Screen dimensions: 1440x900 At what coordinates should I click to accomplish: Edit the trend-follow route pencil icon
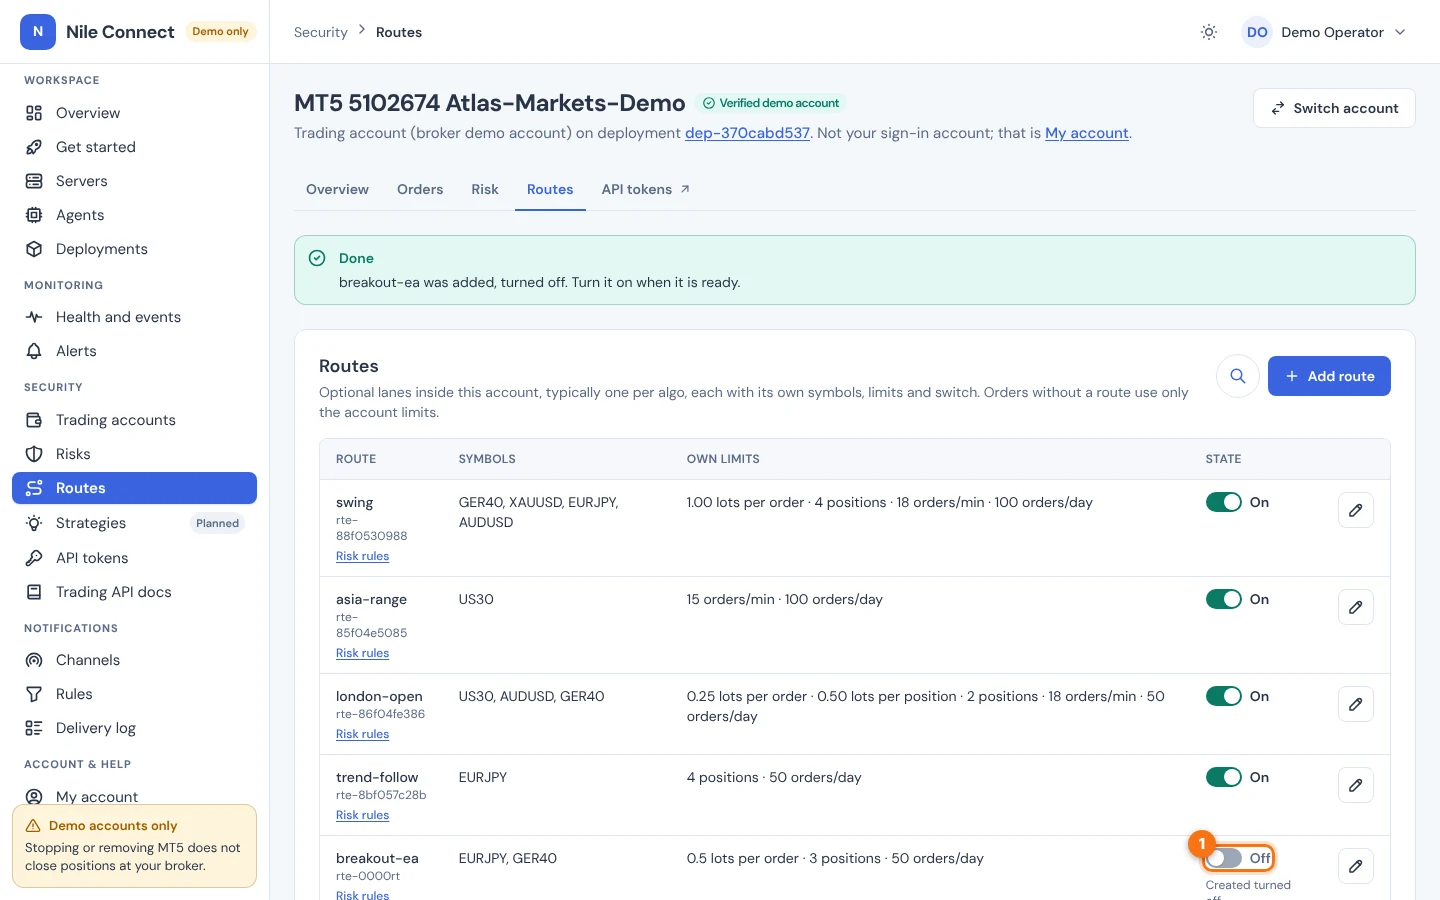coord(1356,785)
